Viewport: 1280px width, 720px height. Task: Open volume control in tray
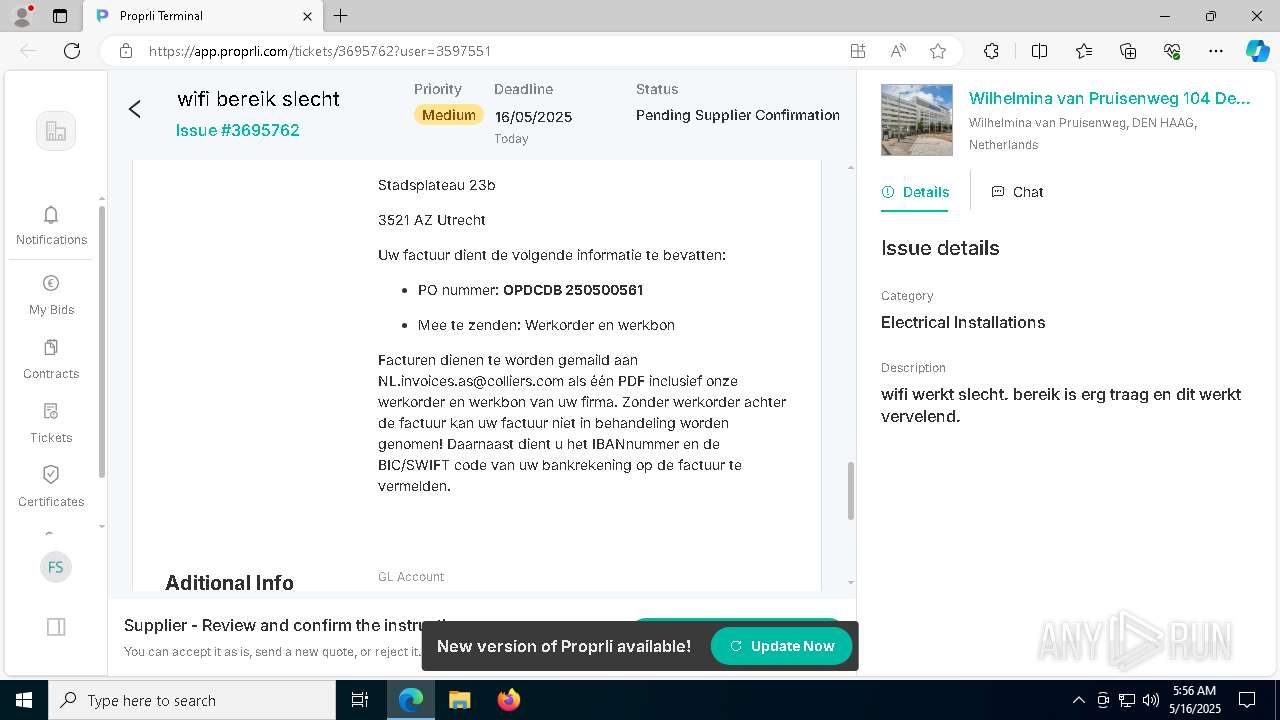[x=1151, y=700]
